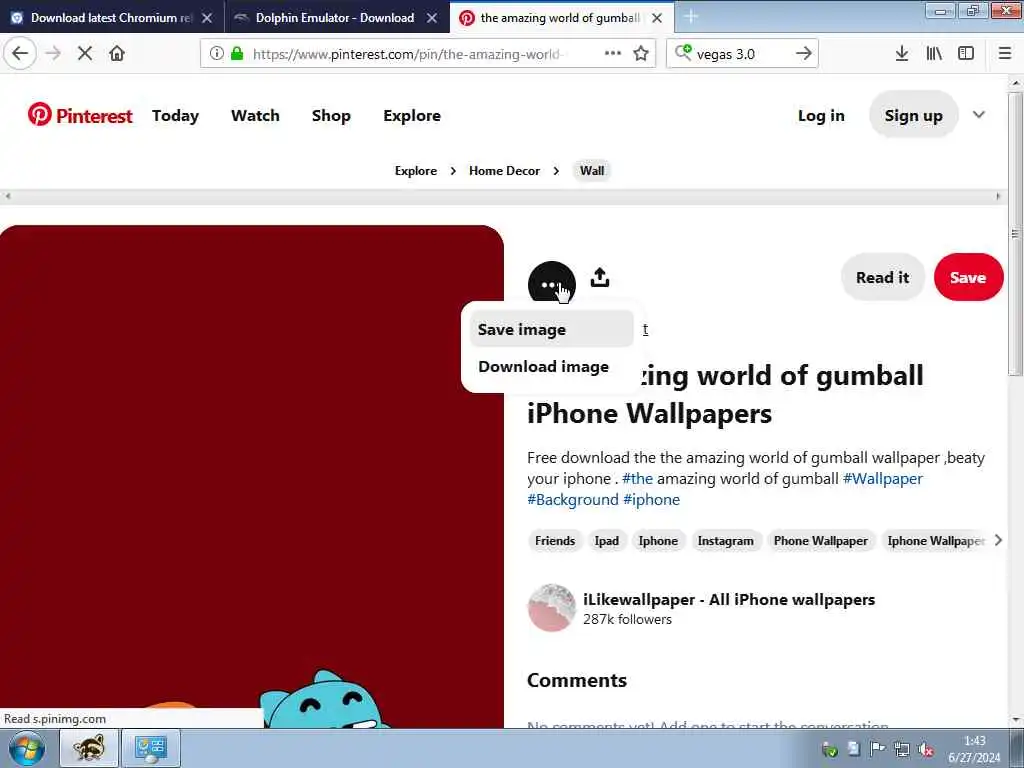Select the Ipad tag chip

tap(606, 541)
